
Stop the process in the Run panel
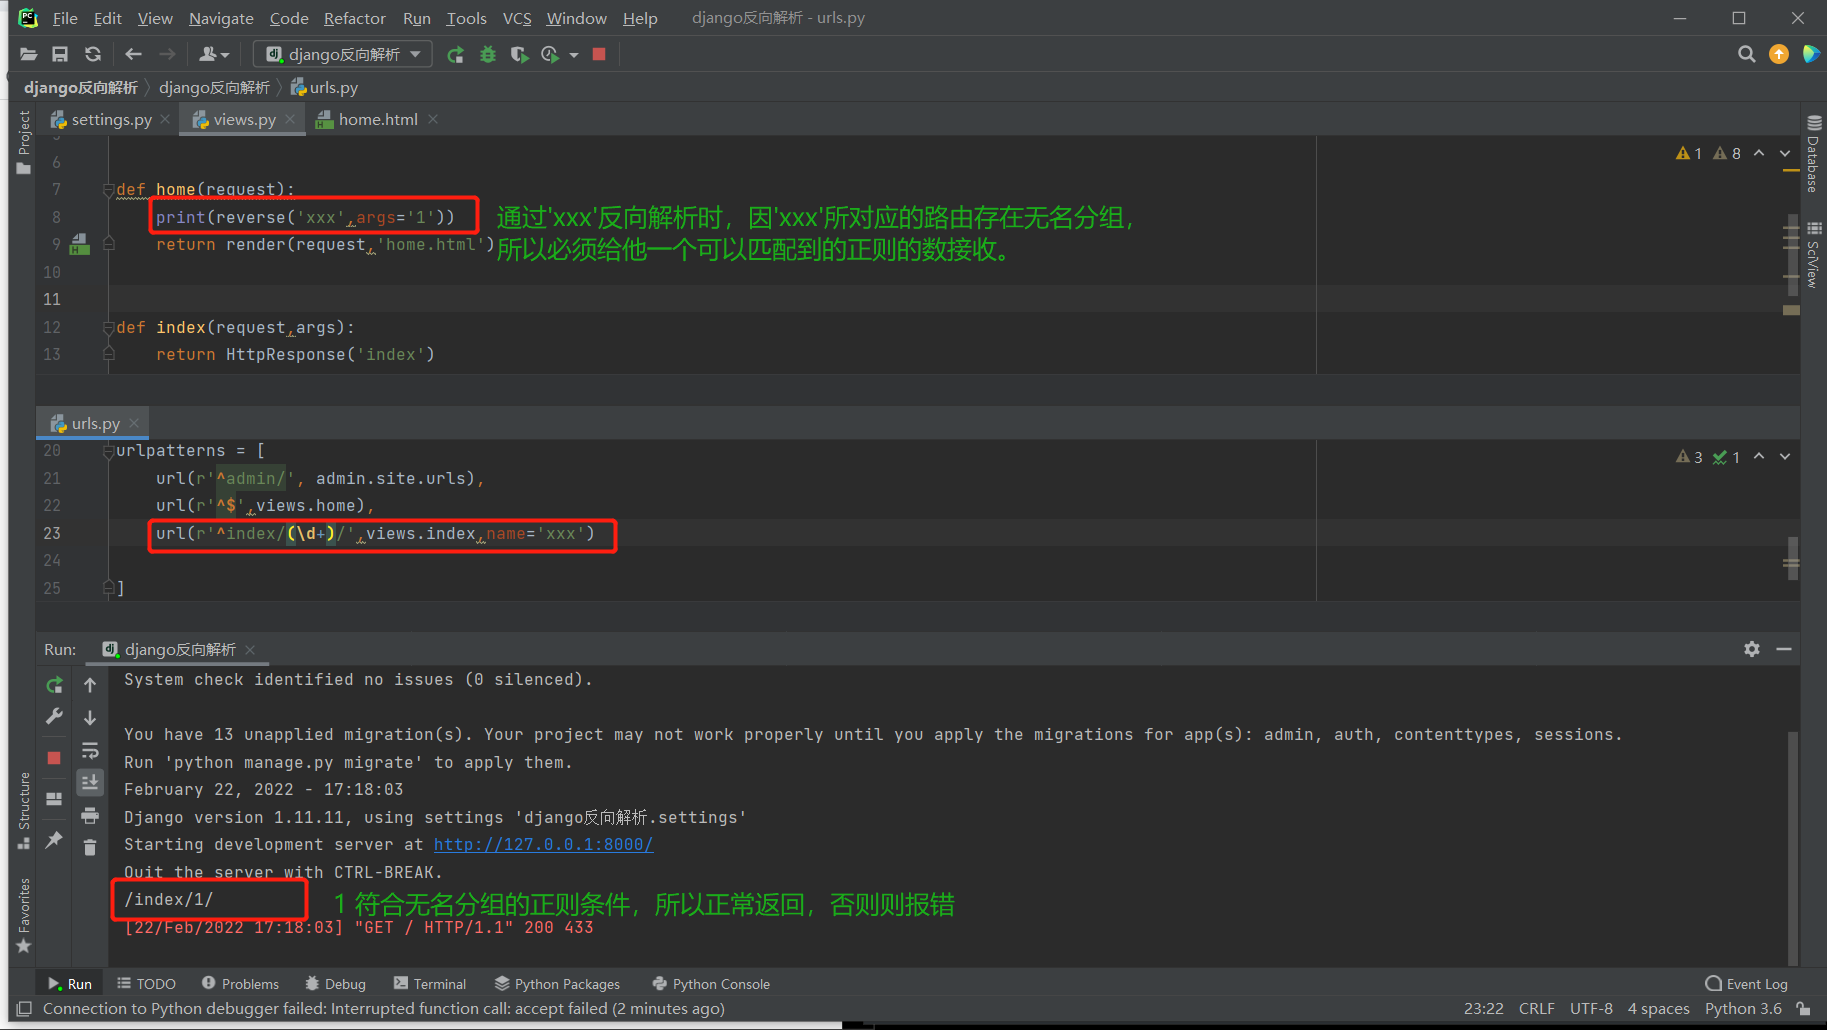pos(55,758)
